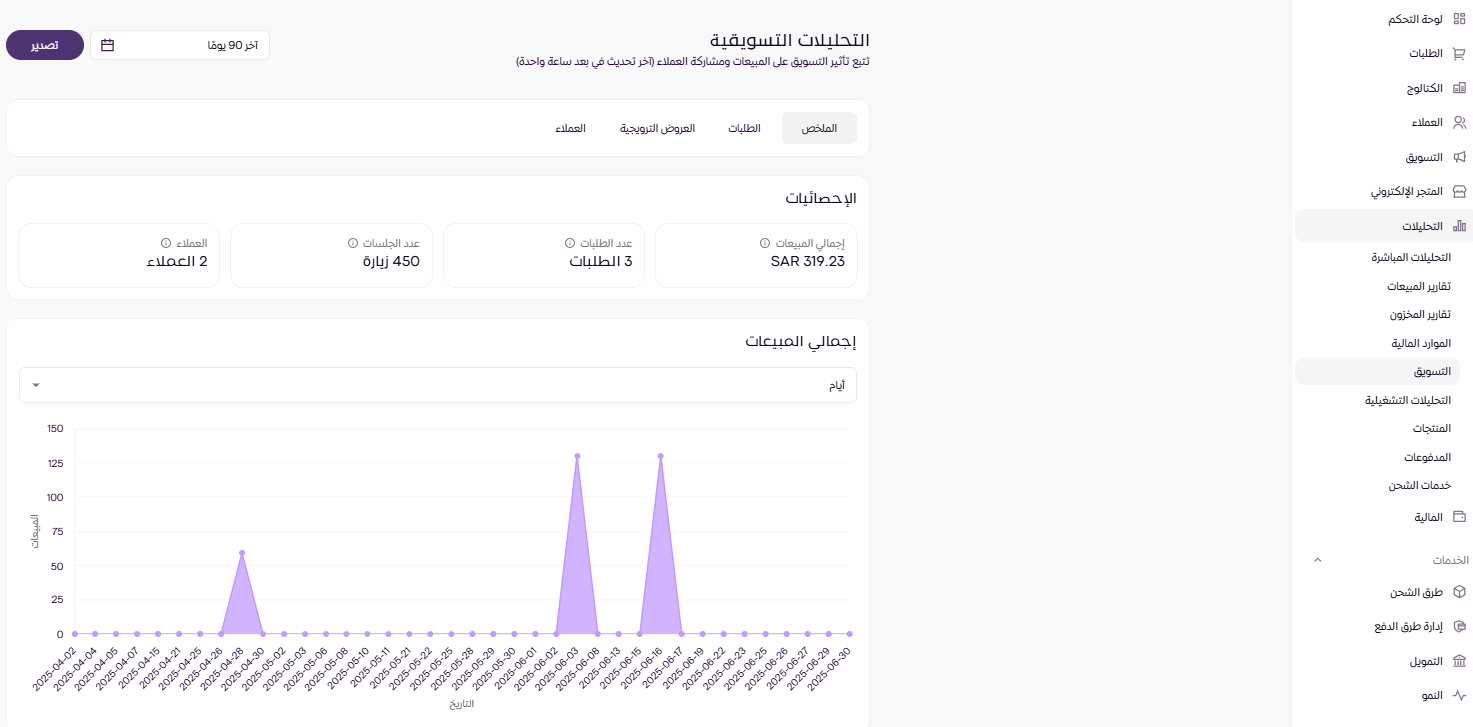Select the العملاء tab in analytics

571,129
